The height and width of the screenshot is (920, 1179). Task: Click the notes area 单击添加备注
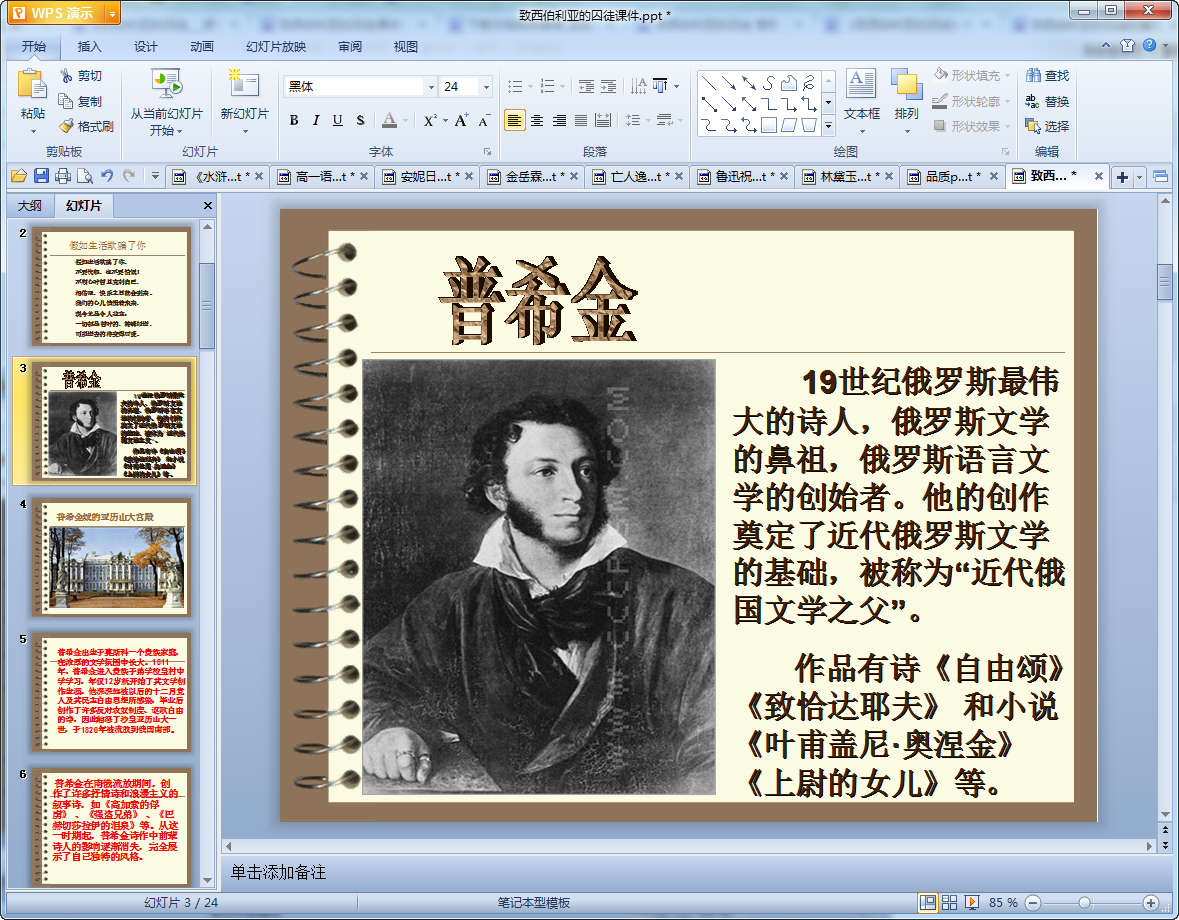click(x=277, y=872)
